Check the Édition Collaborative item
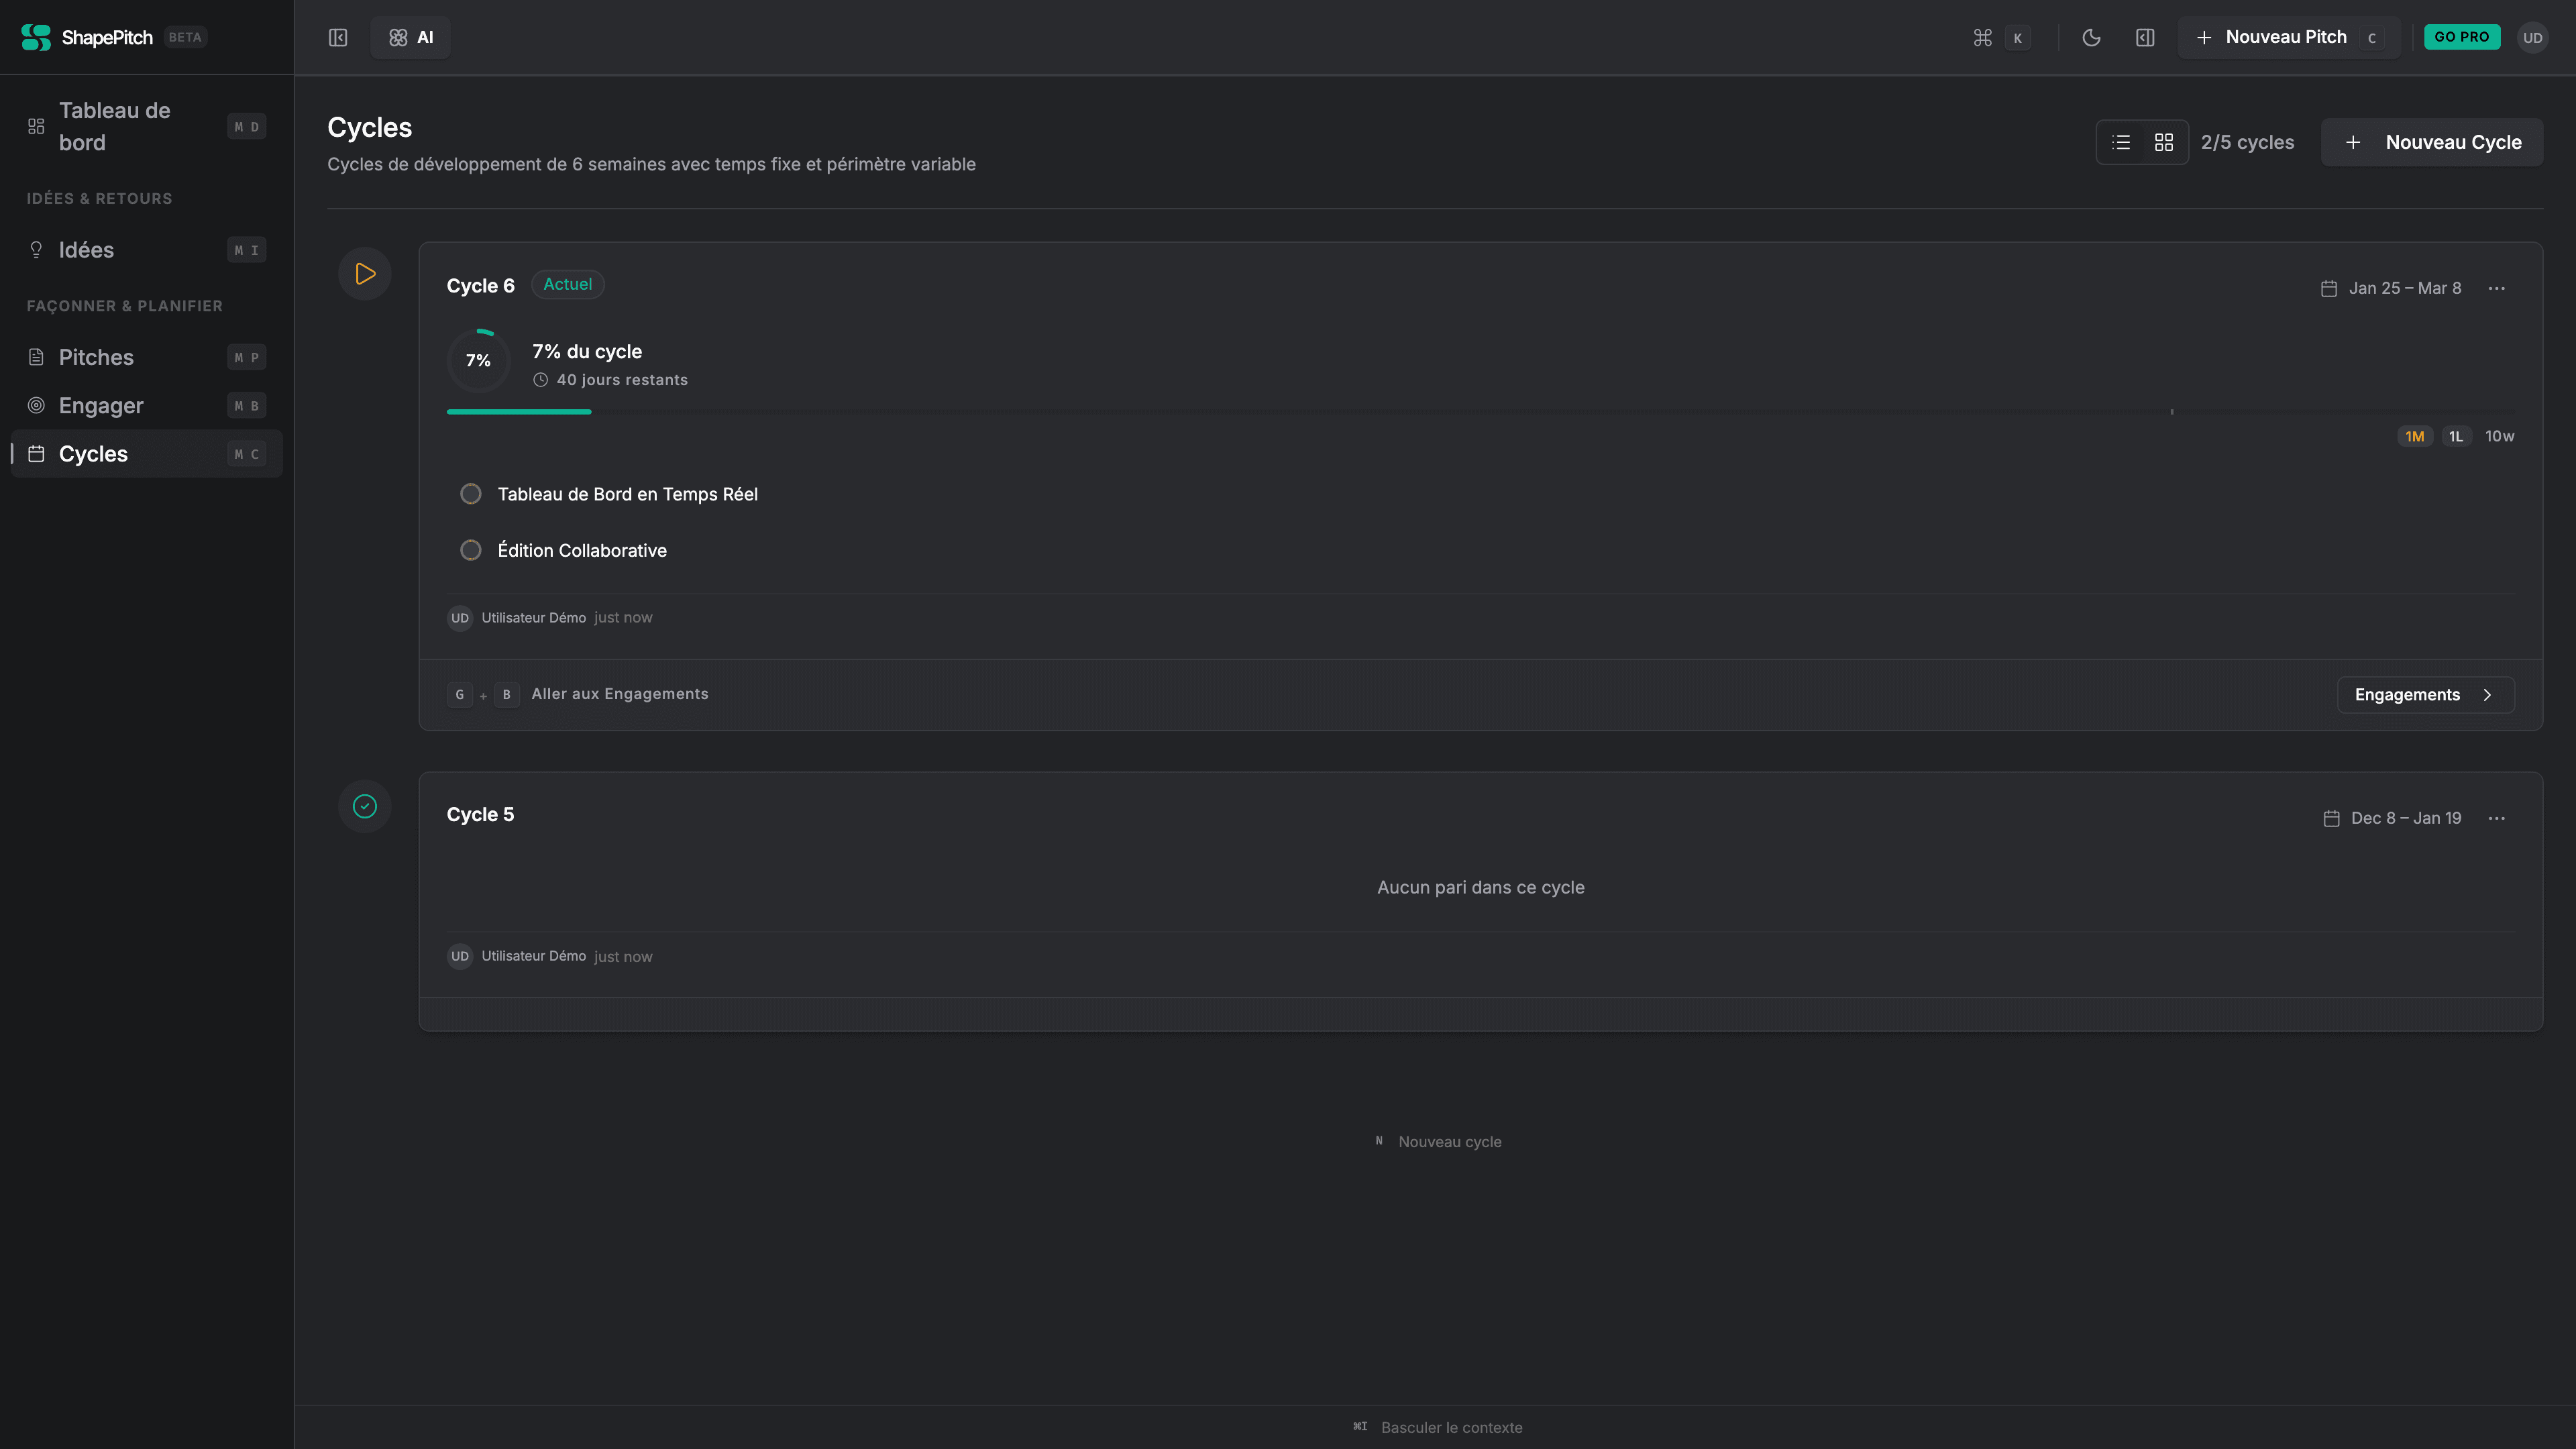This screenshot has width=2576, height=1449. [470, 550]
